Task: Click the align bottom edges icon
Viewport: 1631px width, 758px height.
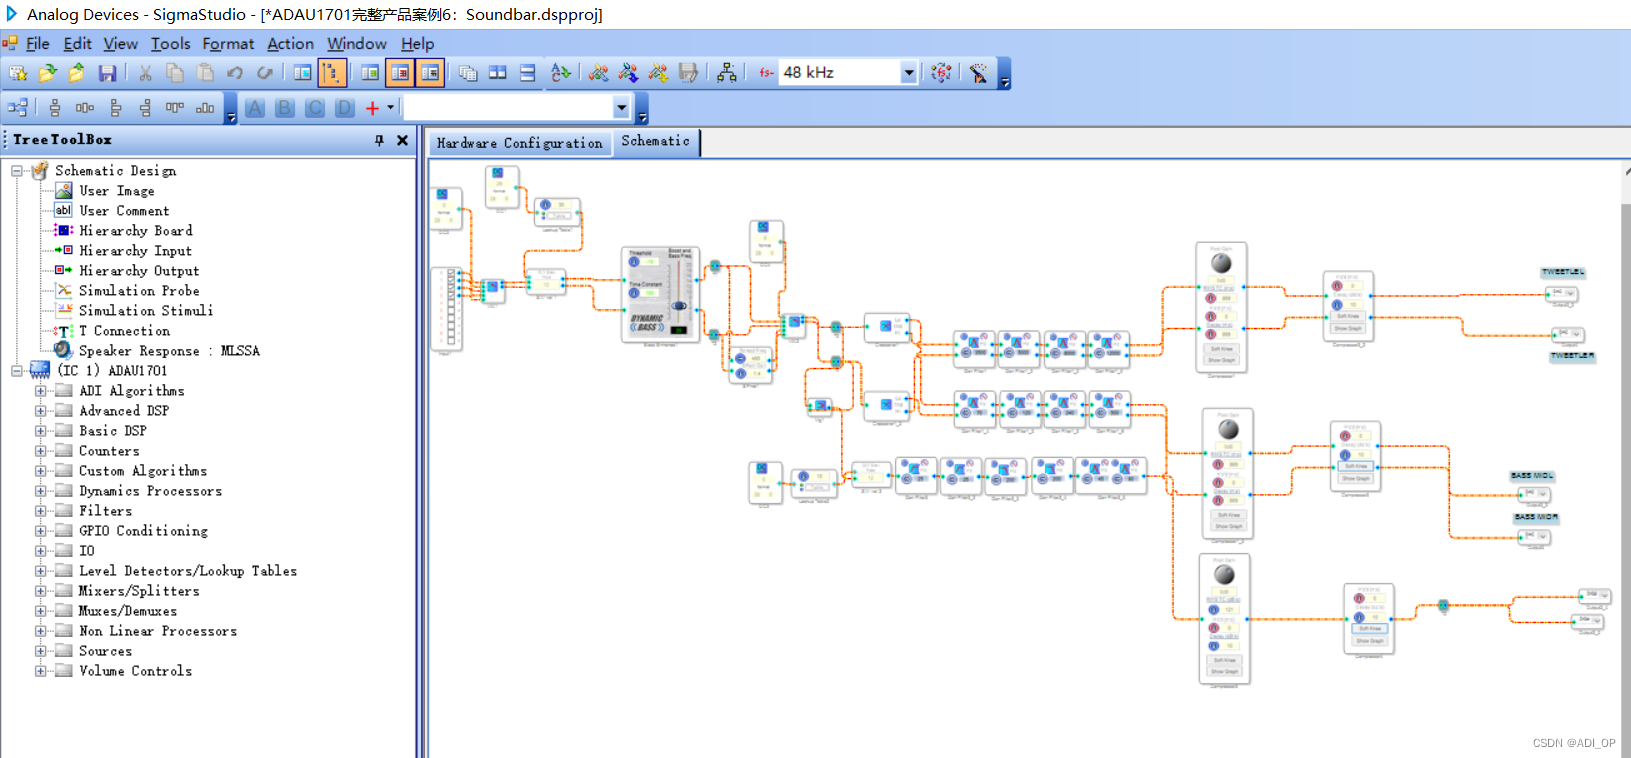Action: 205,108
